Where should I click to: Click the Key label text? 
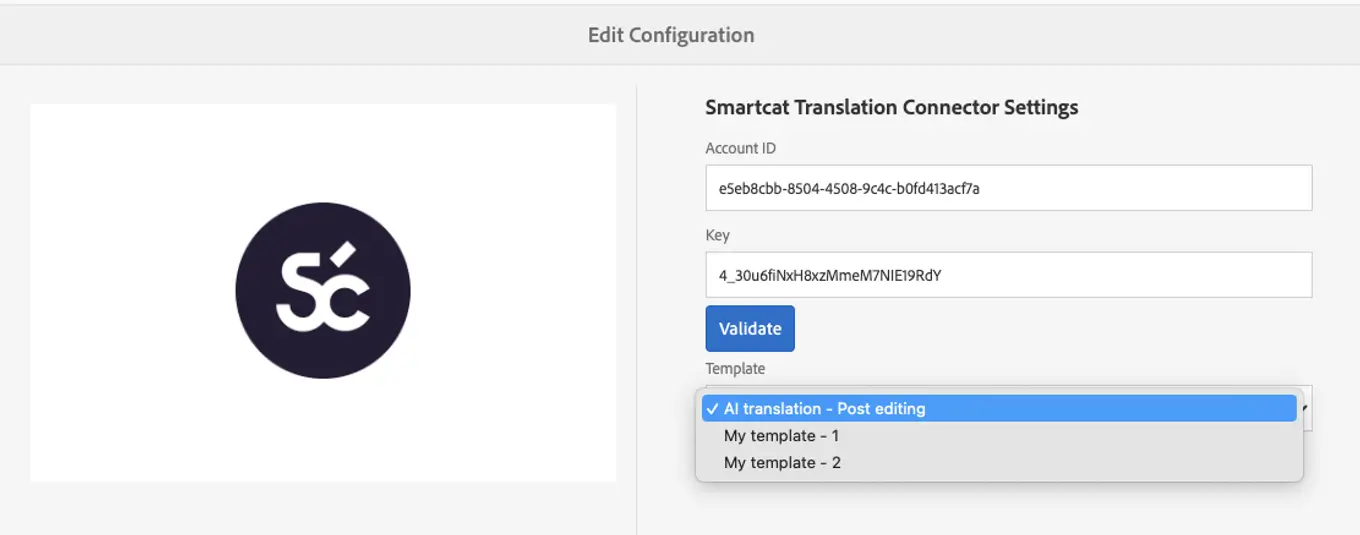[718, 235]
